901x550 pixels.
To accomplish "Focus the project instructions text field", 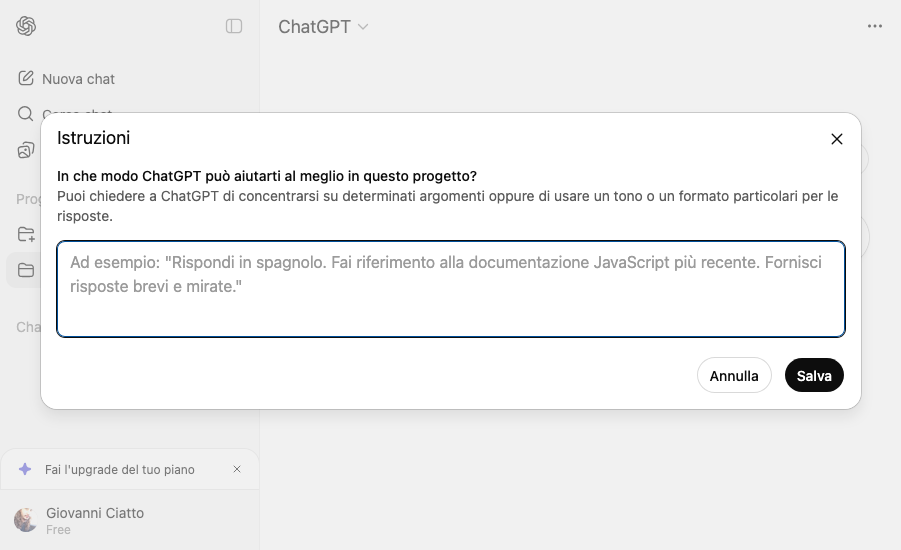I will (x=450, y=289).
